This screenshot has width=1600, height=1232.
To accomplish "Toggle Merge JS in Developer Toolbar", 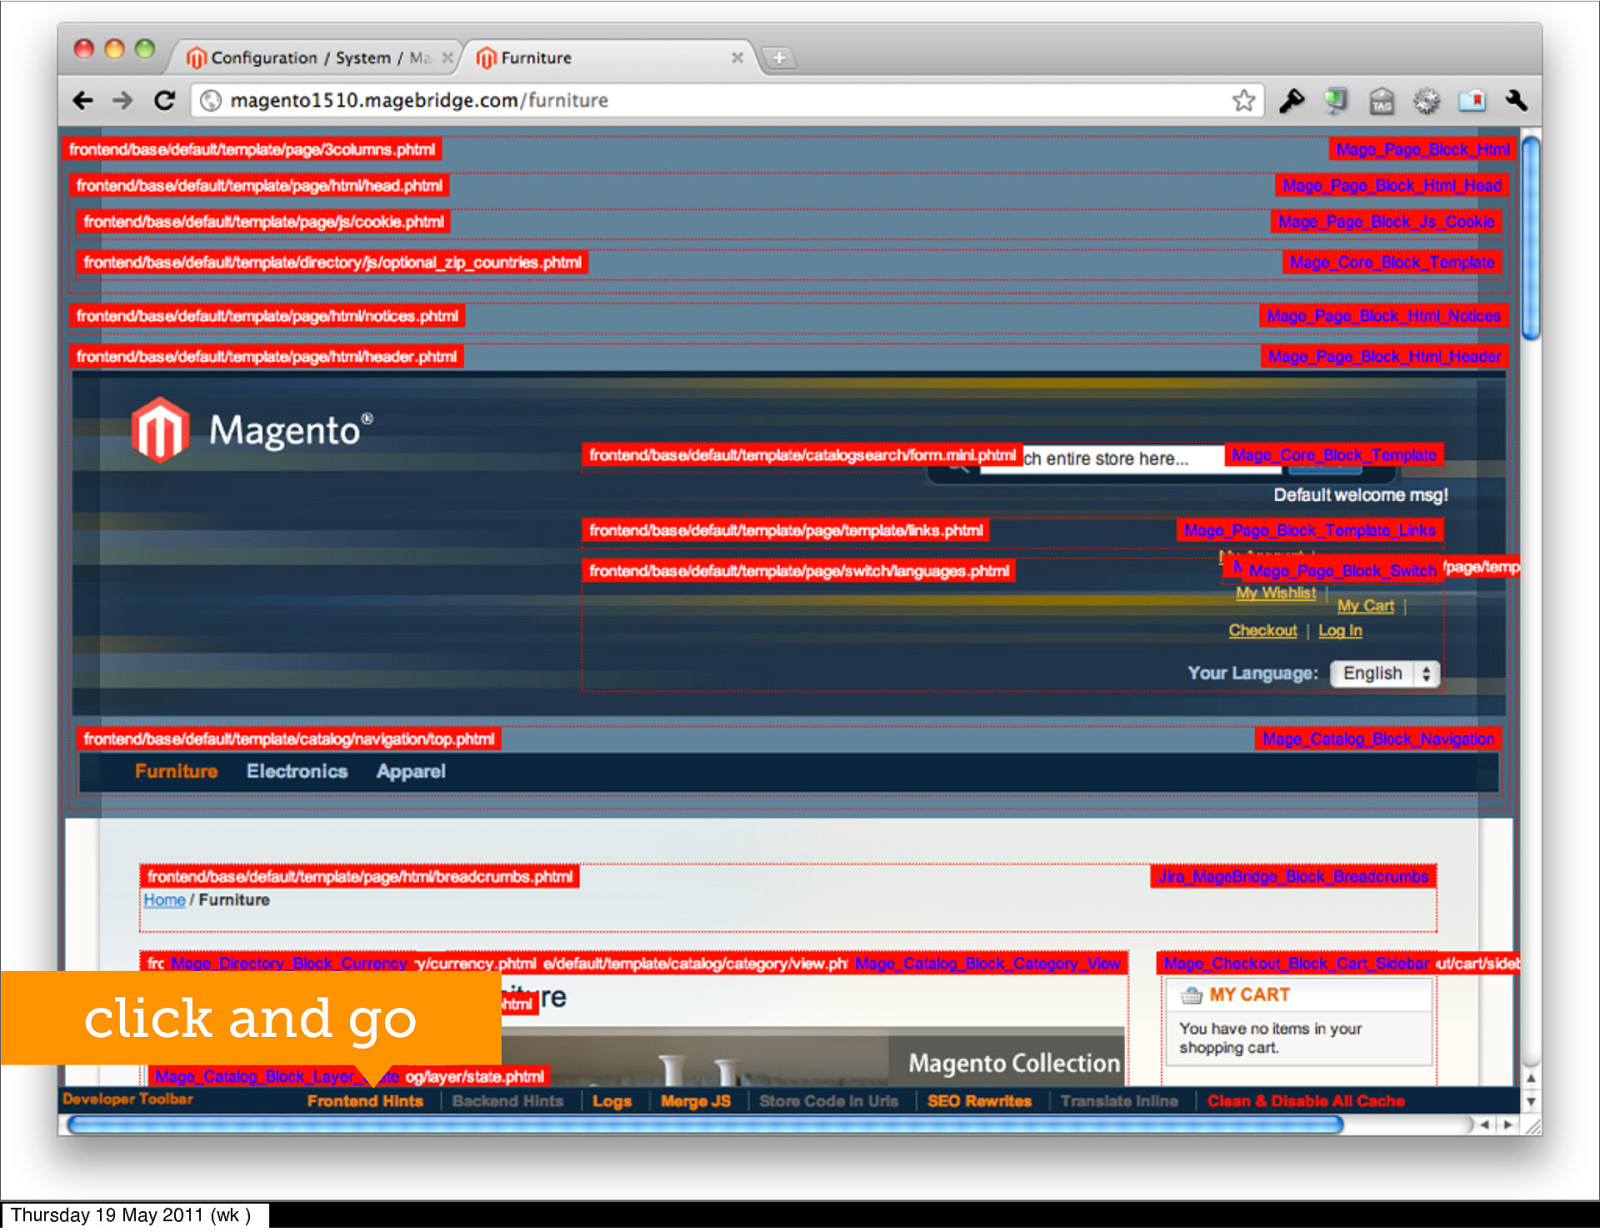I will [x=696, y=1101].
